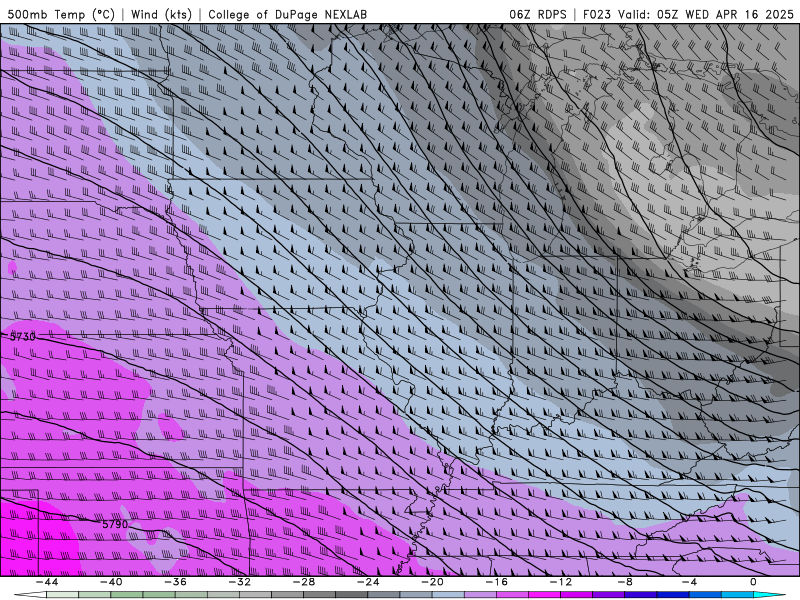Click the 'F023 Valid: 05Z WED APR 16 2025' text
Screen dimensions: 800x600
coord(689,14)
